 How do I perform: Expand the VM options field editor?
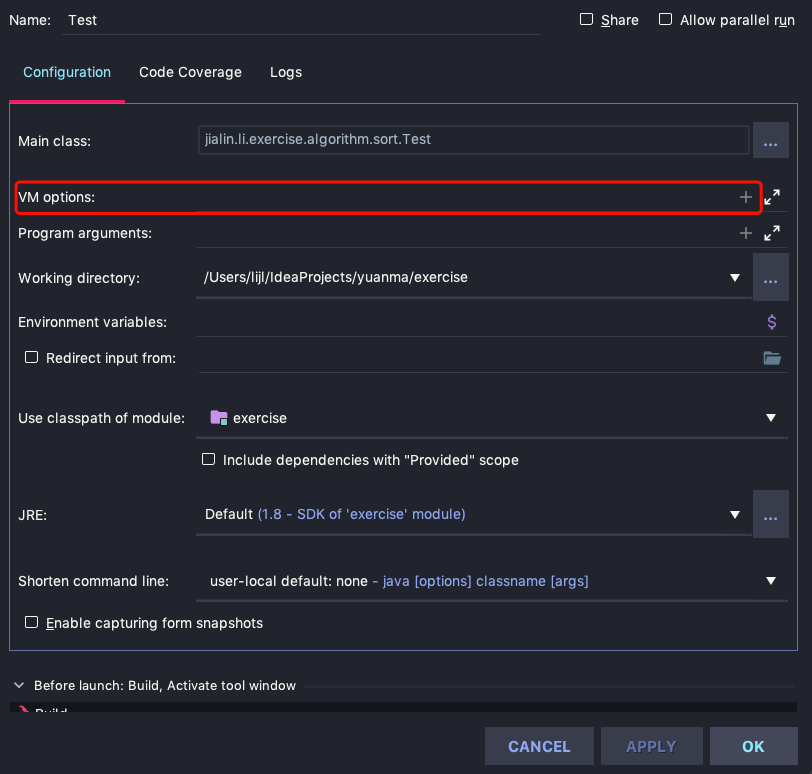(772, 197)
